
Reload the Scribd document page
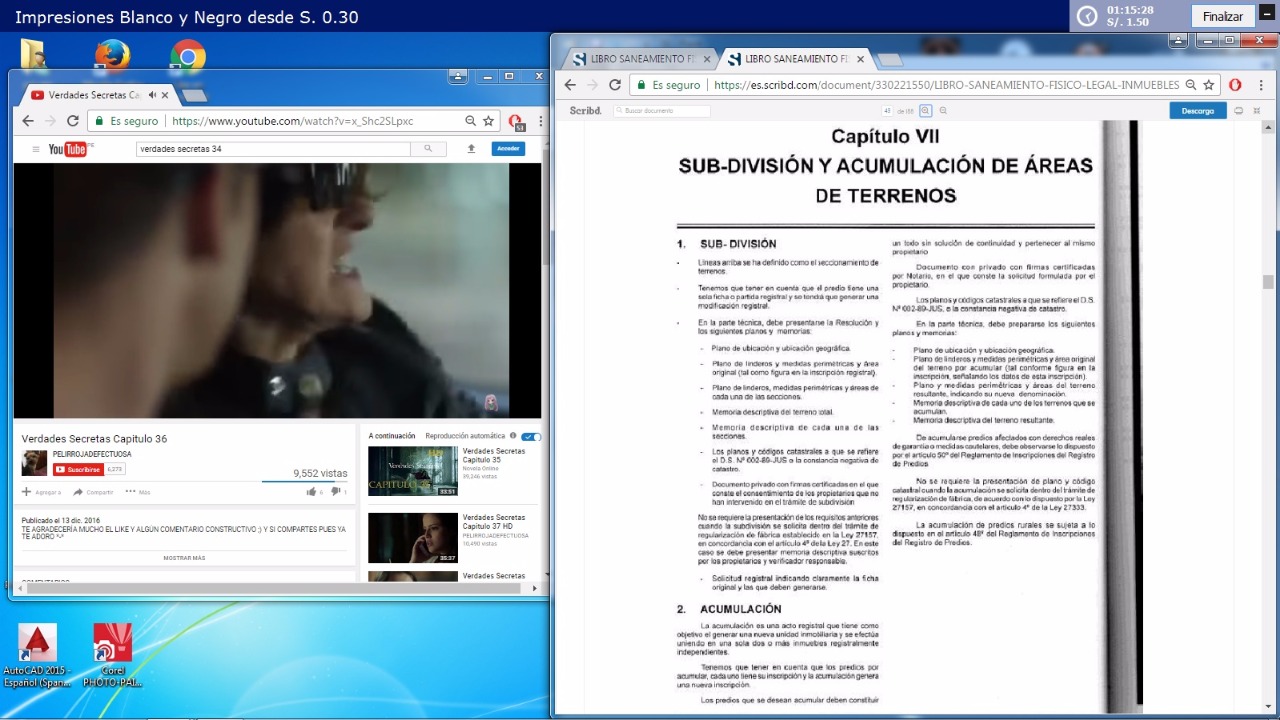[615, 85]
